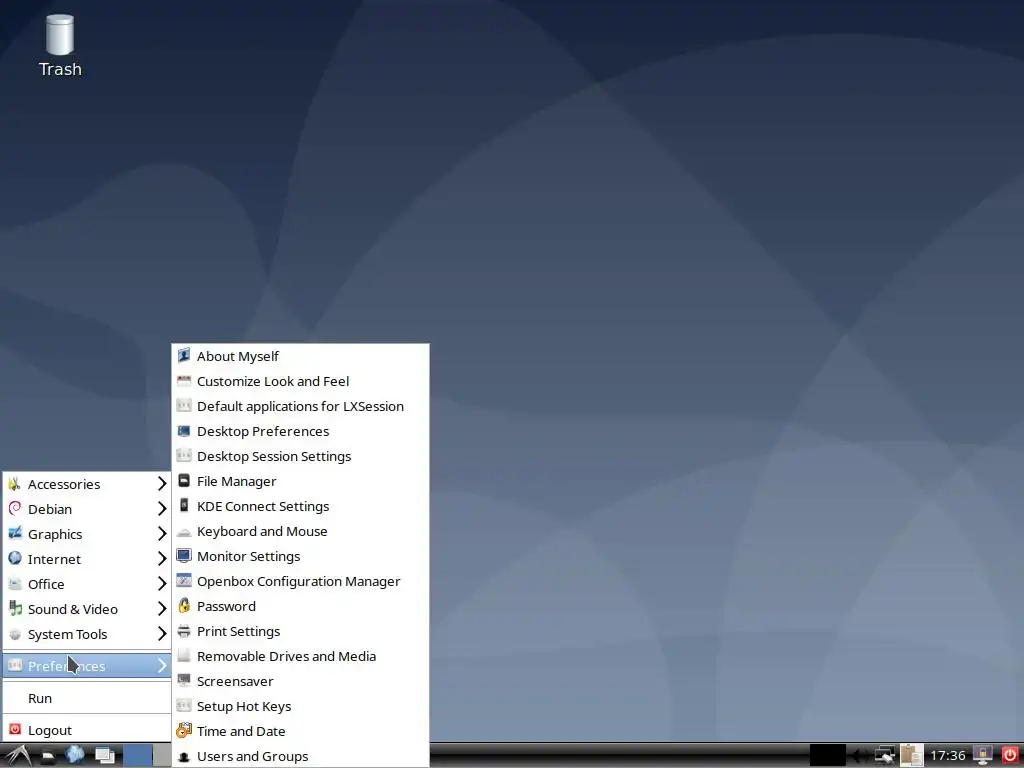Image resolution: width=1024 pixels, height=768 pixels.
Task: Click the Screensaver icon
Action: coord(184,680)
